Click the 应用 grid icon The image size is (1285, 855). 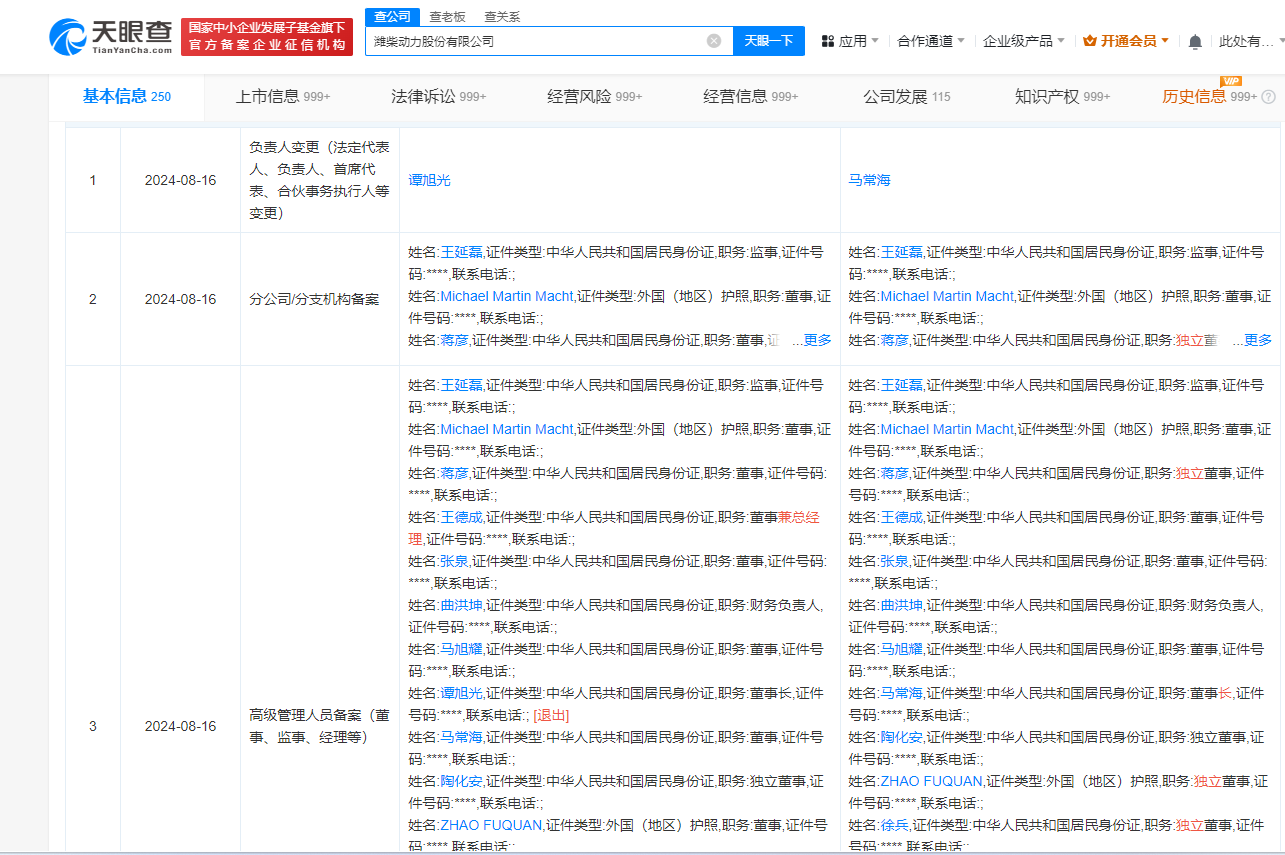click(x=828, y=41)
